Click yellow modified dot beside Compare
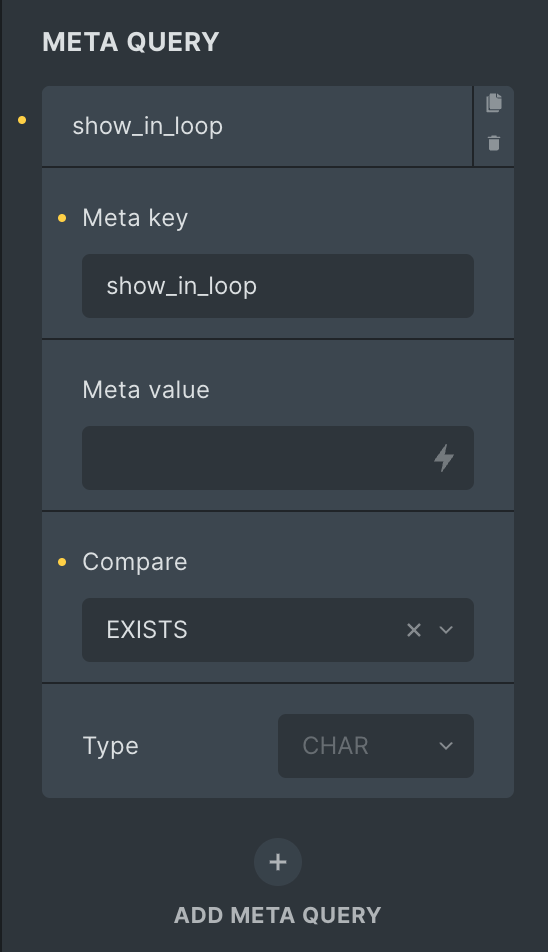The width and height of the screenshot is (548, 952). pyautogui.click(x=62, y=562)
